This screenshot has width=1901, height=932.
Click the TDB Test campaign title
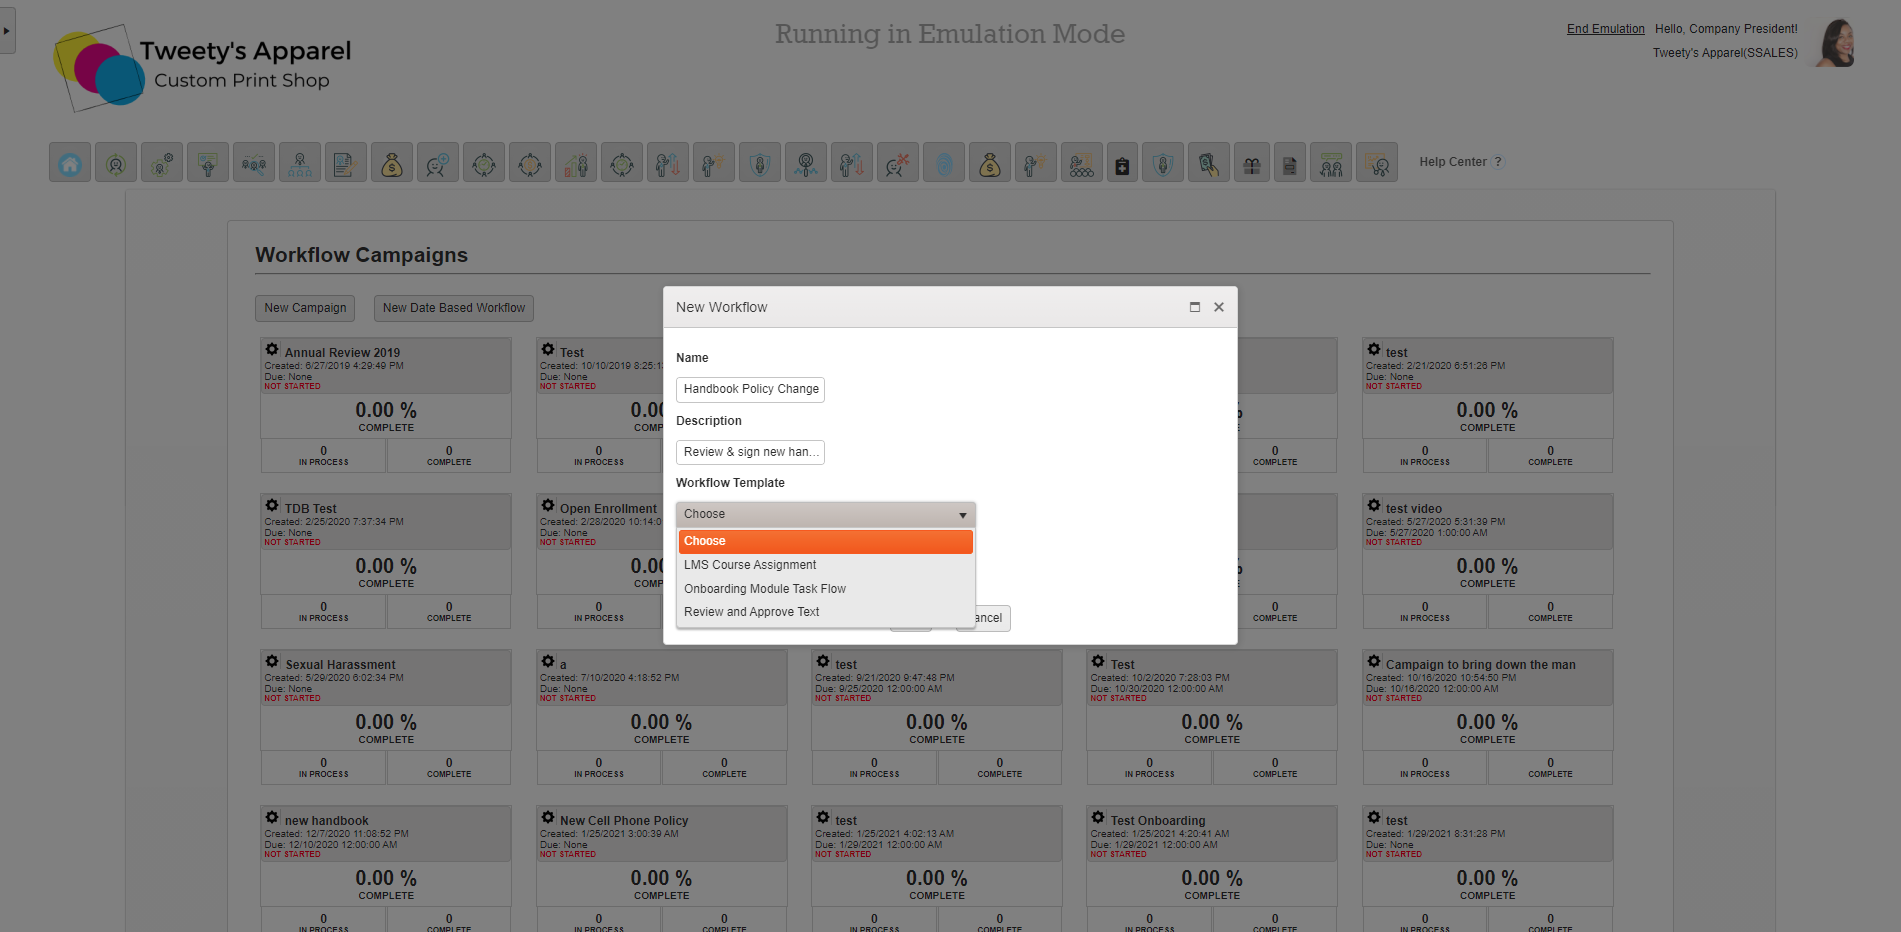[310, 509]
